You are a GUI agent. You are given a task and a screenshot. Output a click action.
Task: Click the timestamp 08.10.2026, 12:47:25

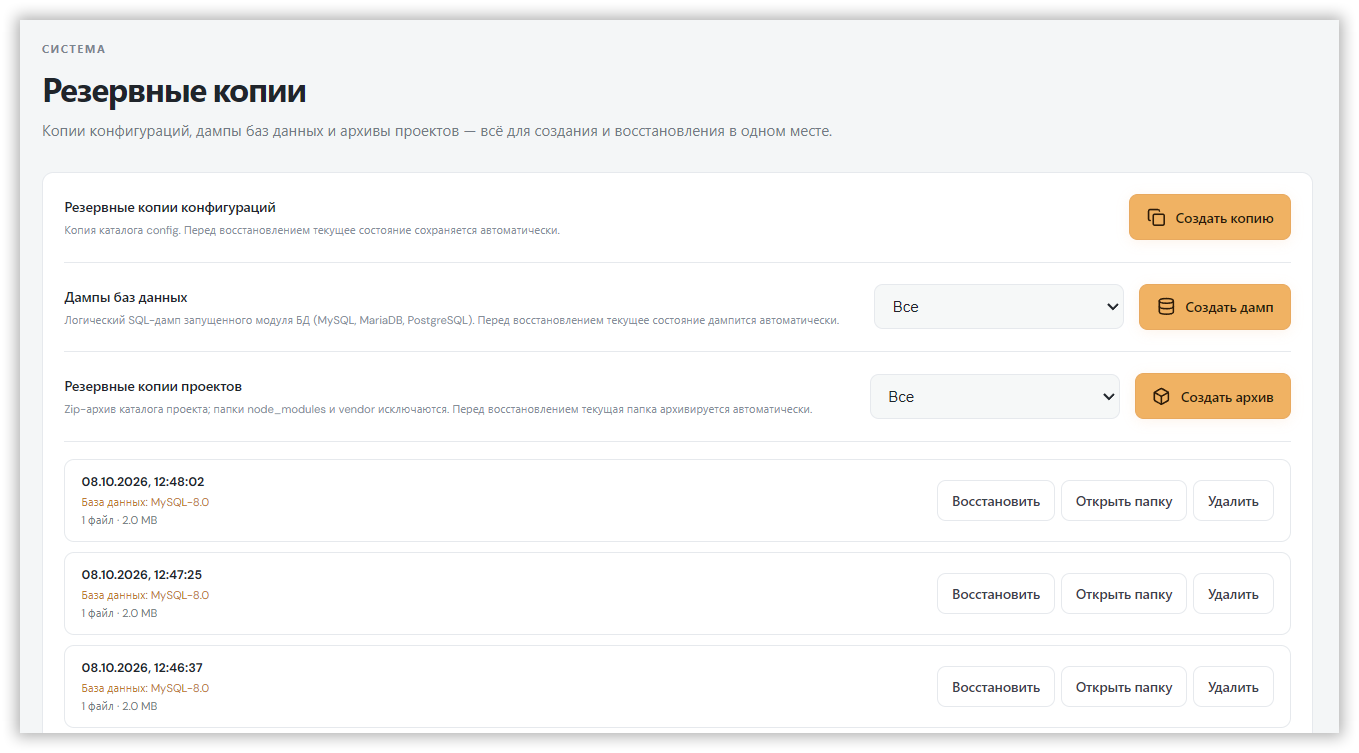click(142, 575)
